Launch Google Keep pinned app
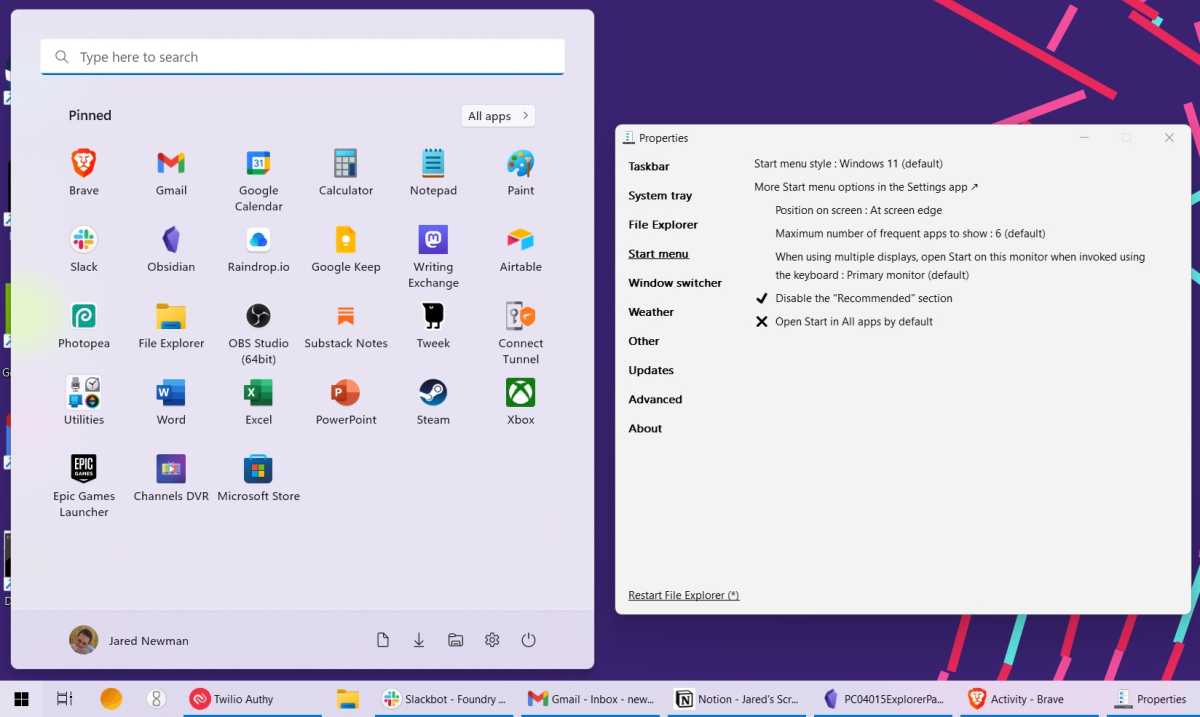The width and height of the screenshot is (1200, 717). coord(346,249)
